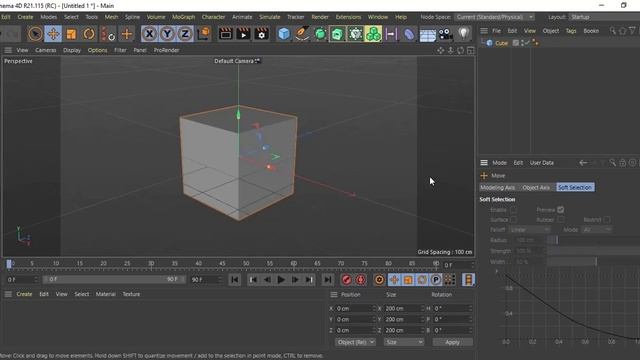This screenshot has width=640, height=360.
Task: Click Attribute Manager lock icon
Action: coord(622,163)
